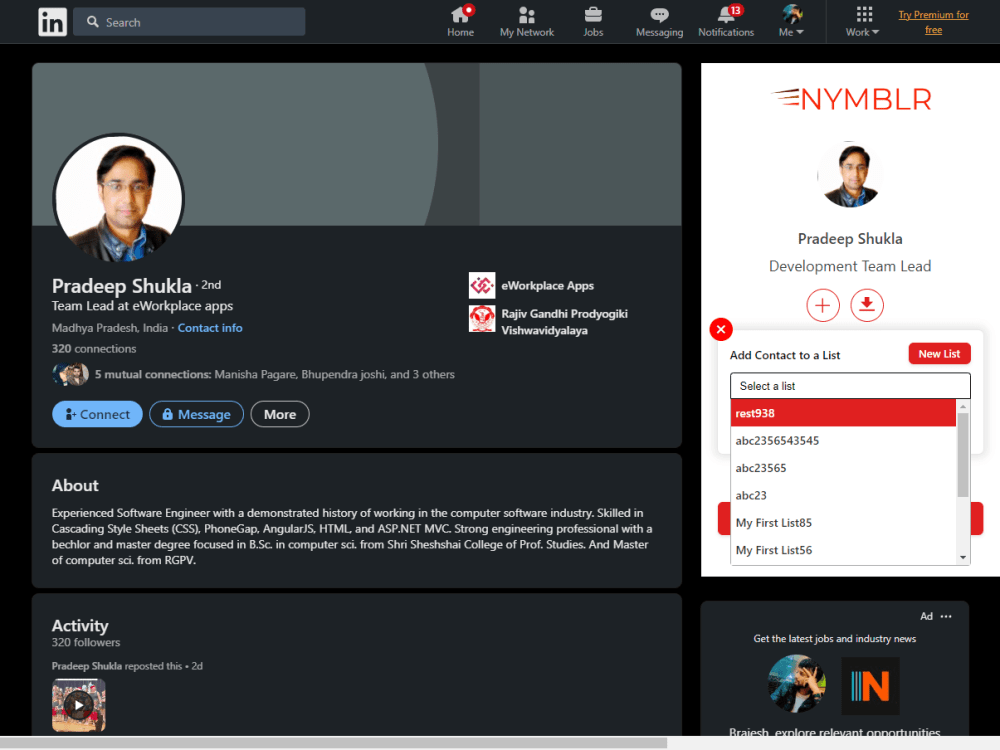Open the Select a list dropdown
The image size is (1000, 750).
click(x=850, y=386)
